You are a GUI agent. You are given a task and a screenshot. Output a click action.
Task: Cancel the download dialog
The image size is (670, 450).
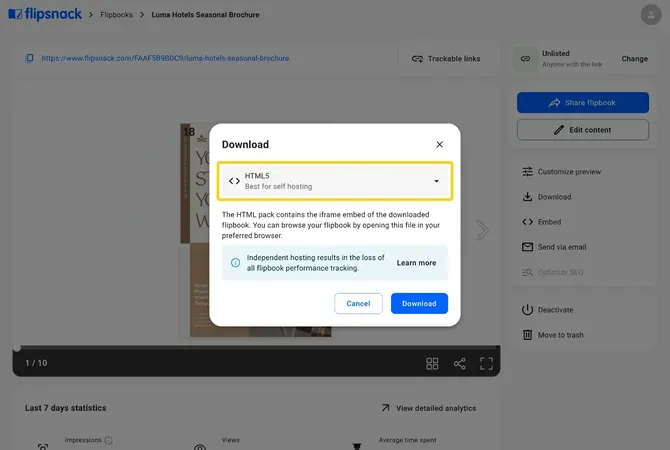[358, 303]
